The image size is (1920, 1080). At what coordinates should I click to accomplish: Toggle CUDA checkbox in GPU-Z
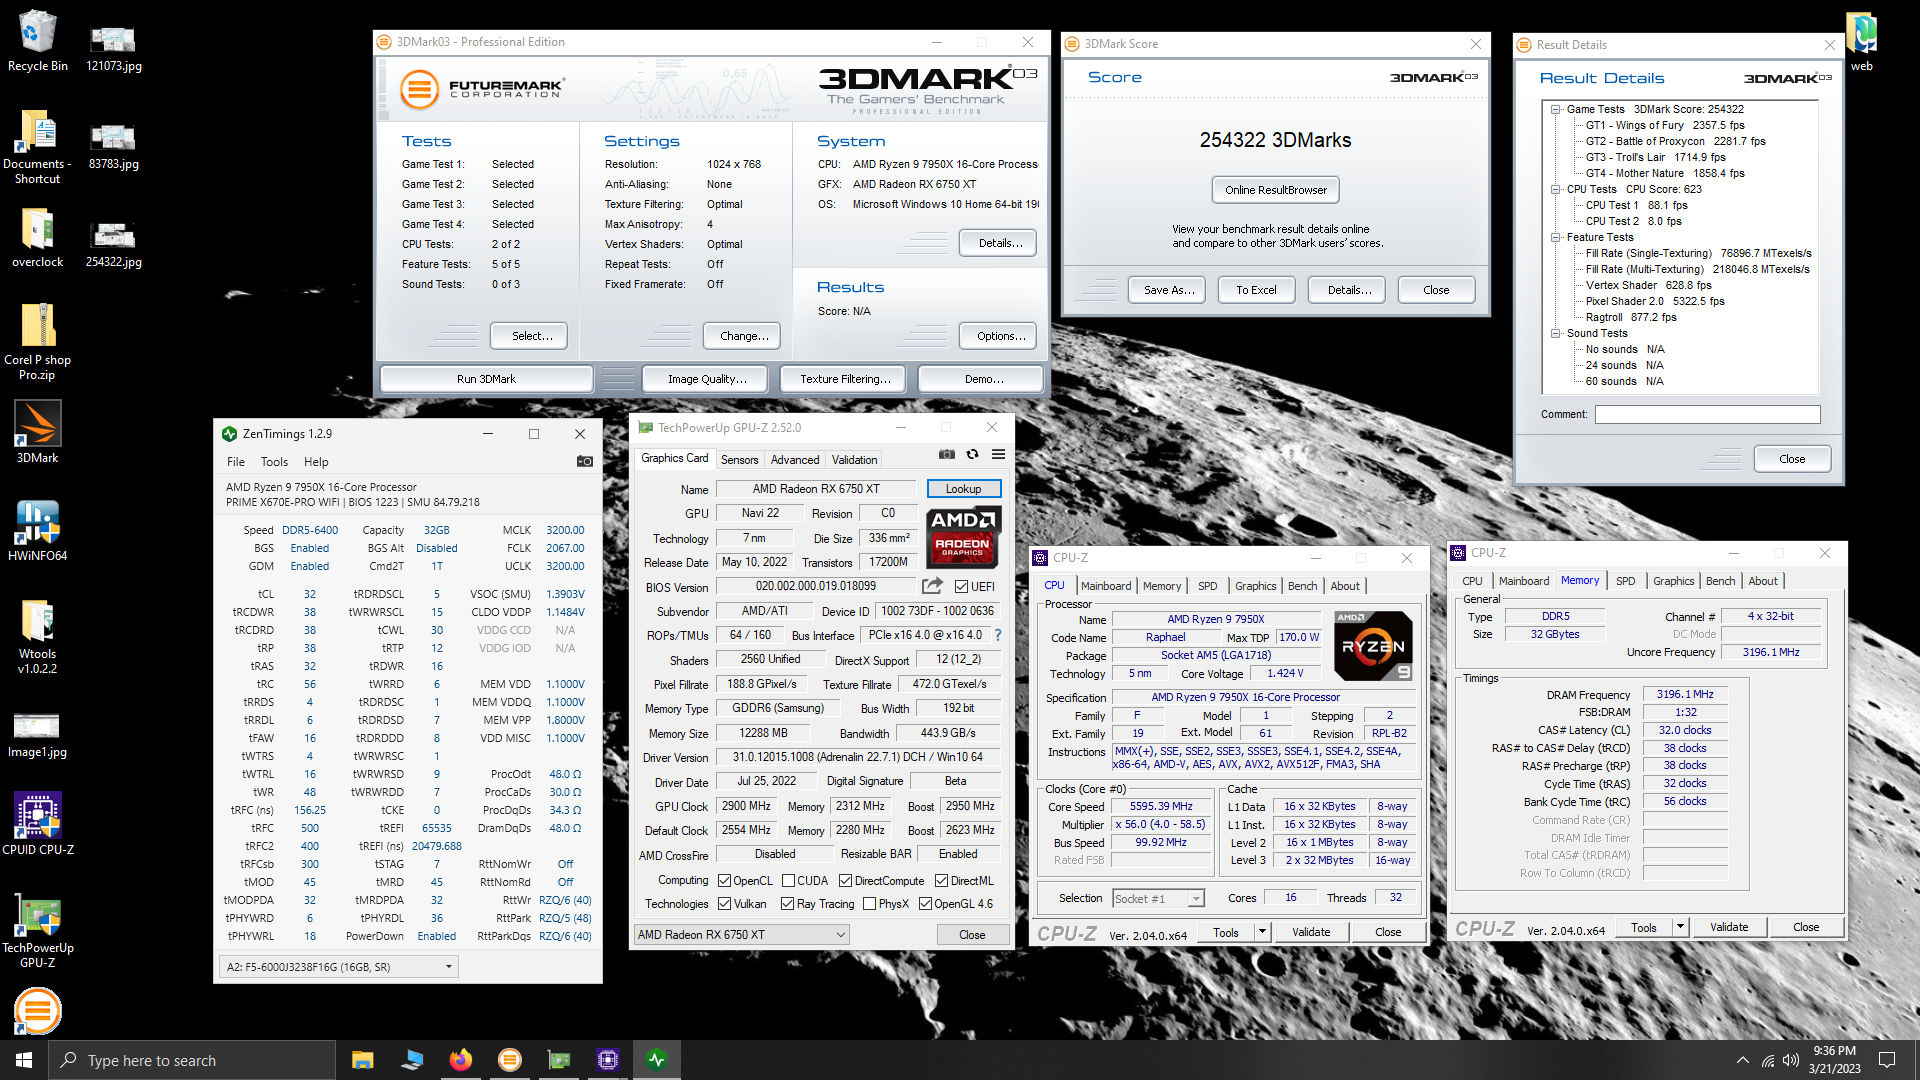click(789, 881)
